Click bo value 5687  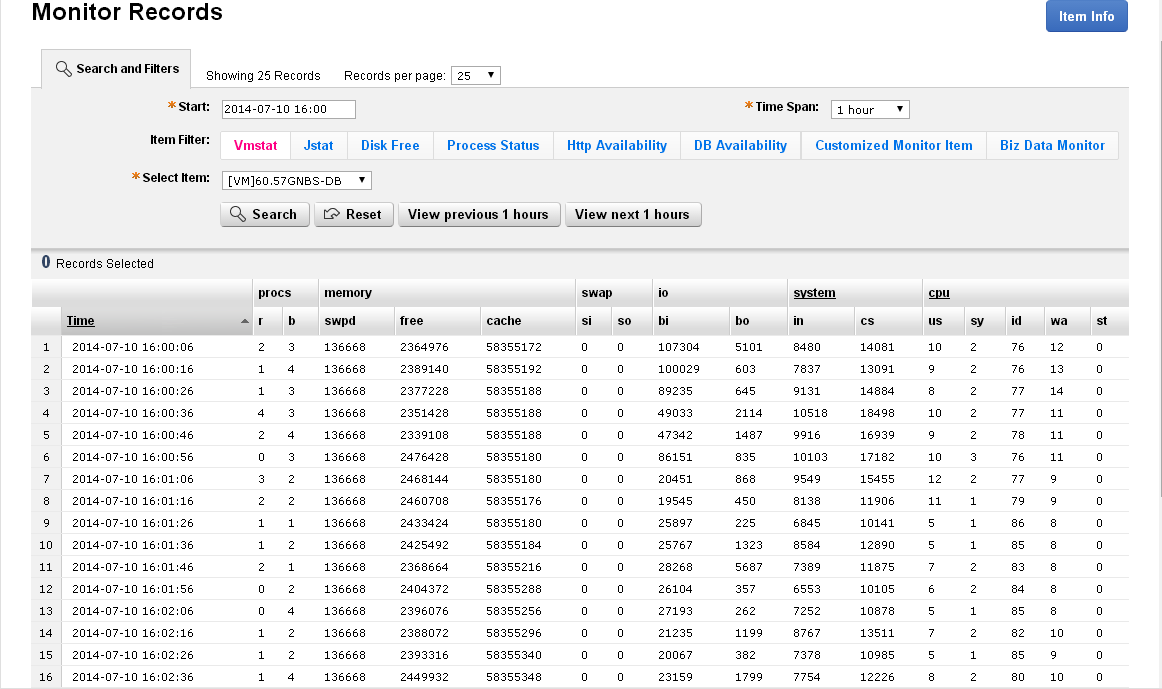748,567
